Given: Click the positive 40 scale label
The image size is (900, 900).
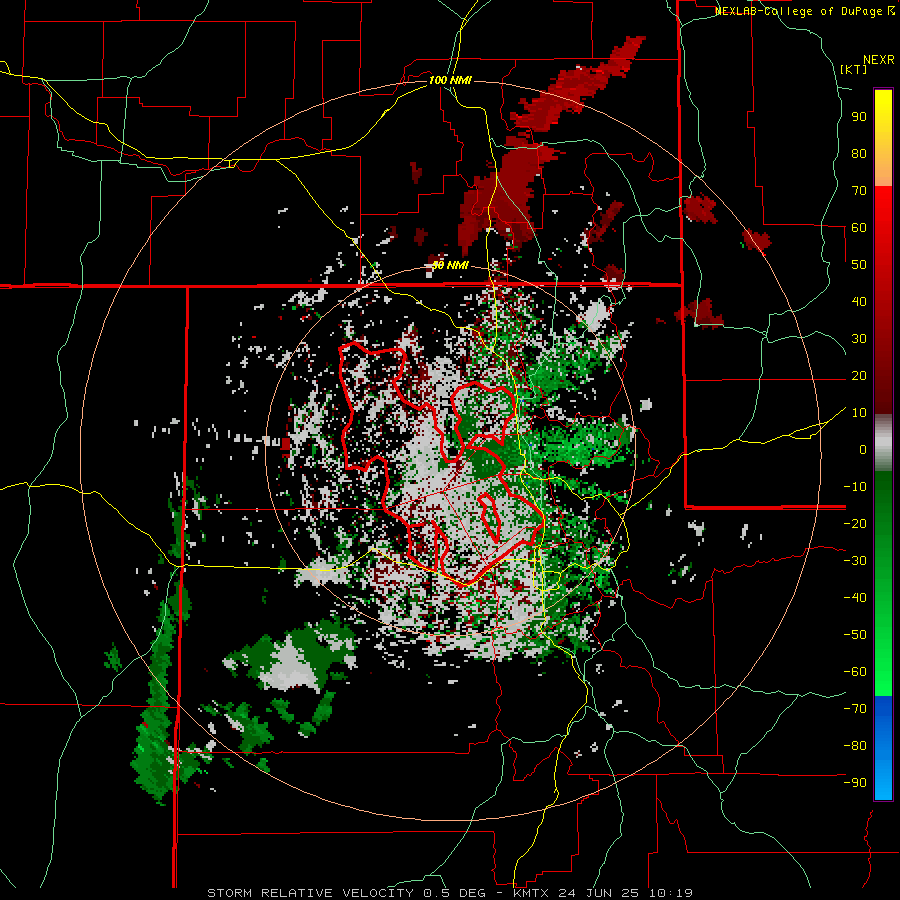Looking at the screenshot, I should [859, 302].
